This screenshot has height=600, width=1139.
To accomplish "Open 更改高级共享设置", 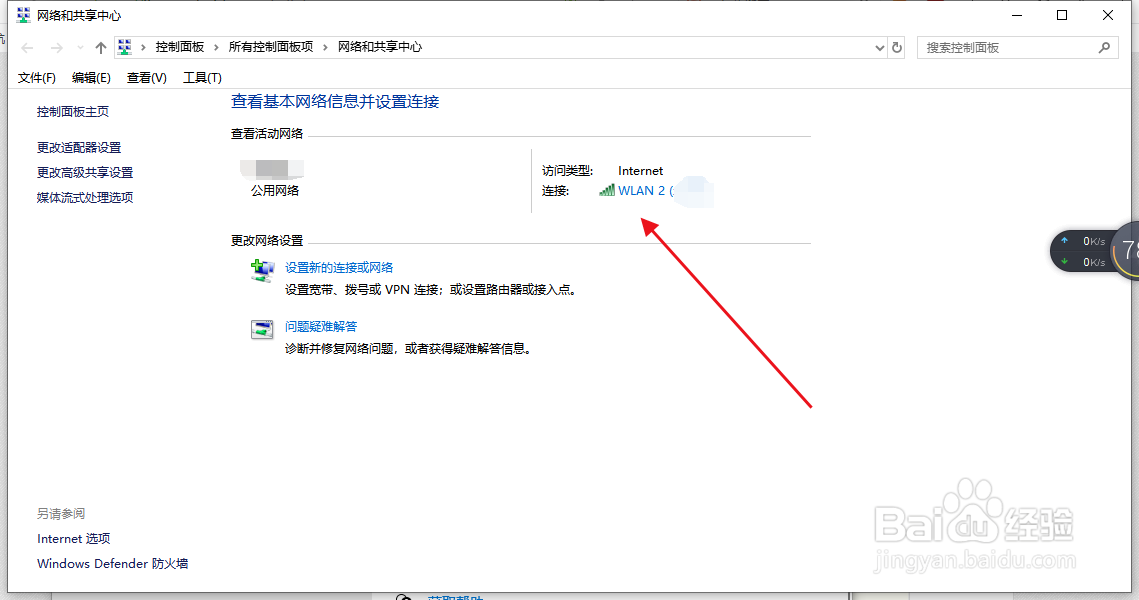I will (x=85, y=173).
